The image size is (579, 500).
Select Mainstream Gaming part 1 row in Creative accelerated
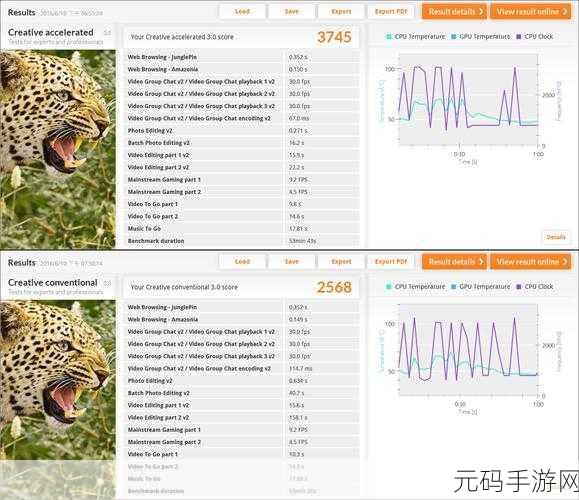click(242, 179)
